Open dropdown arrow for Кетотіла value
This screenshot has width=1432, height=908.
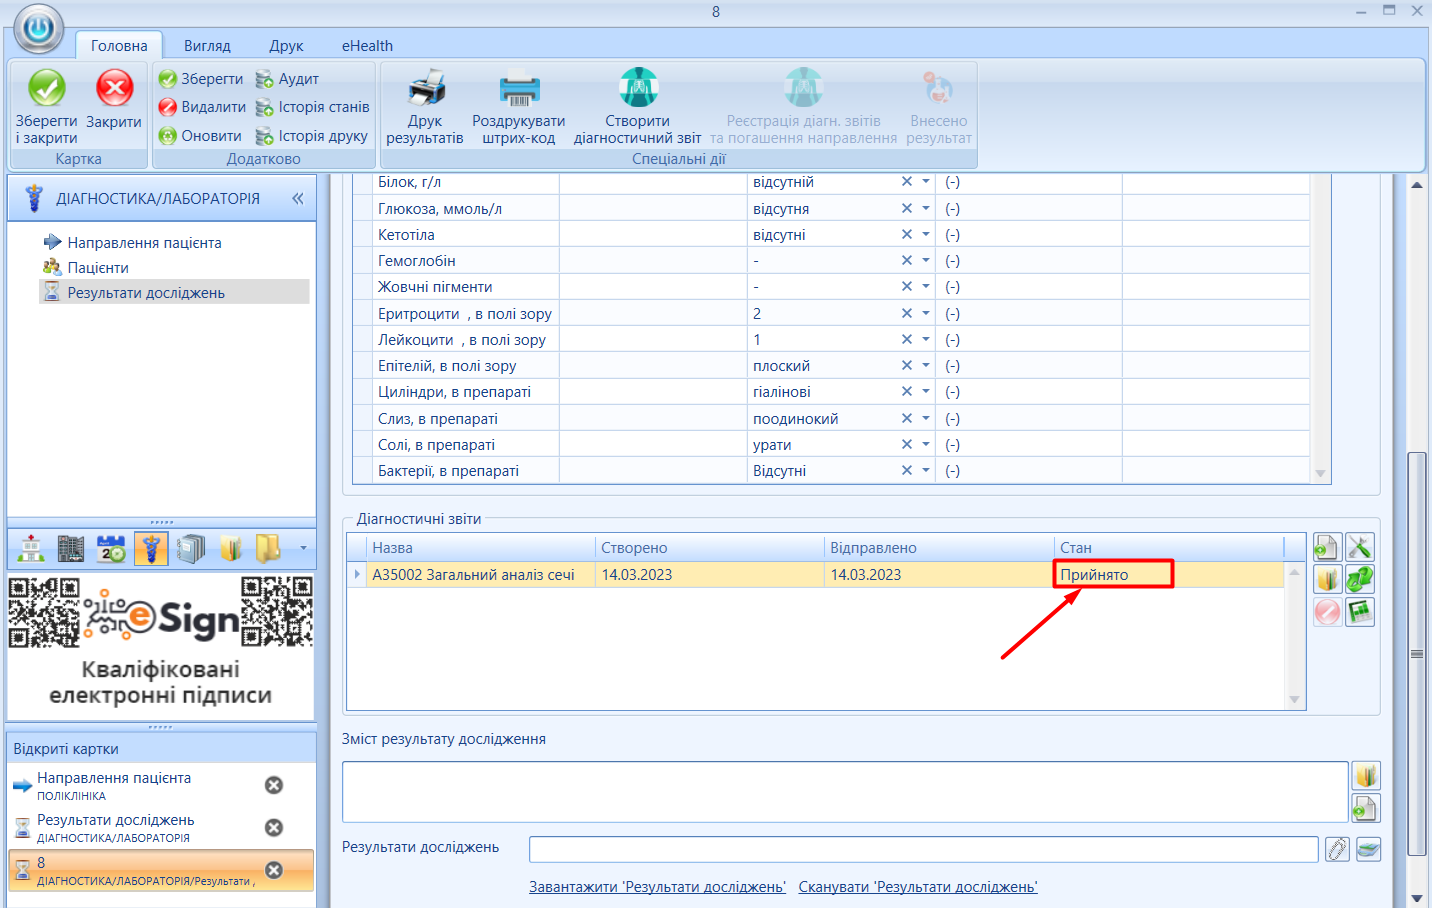pos(926,234)
